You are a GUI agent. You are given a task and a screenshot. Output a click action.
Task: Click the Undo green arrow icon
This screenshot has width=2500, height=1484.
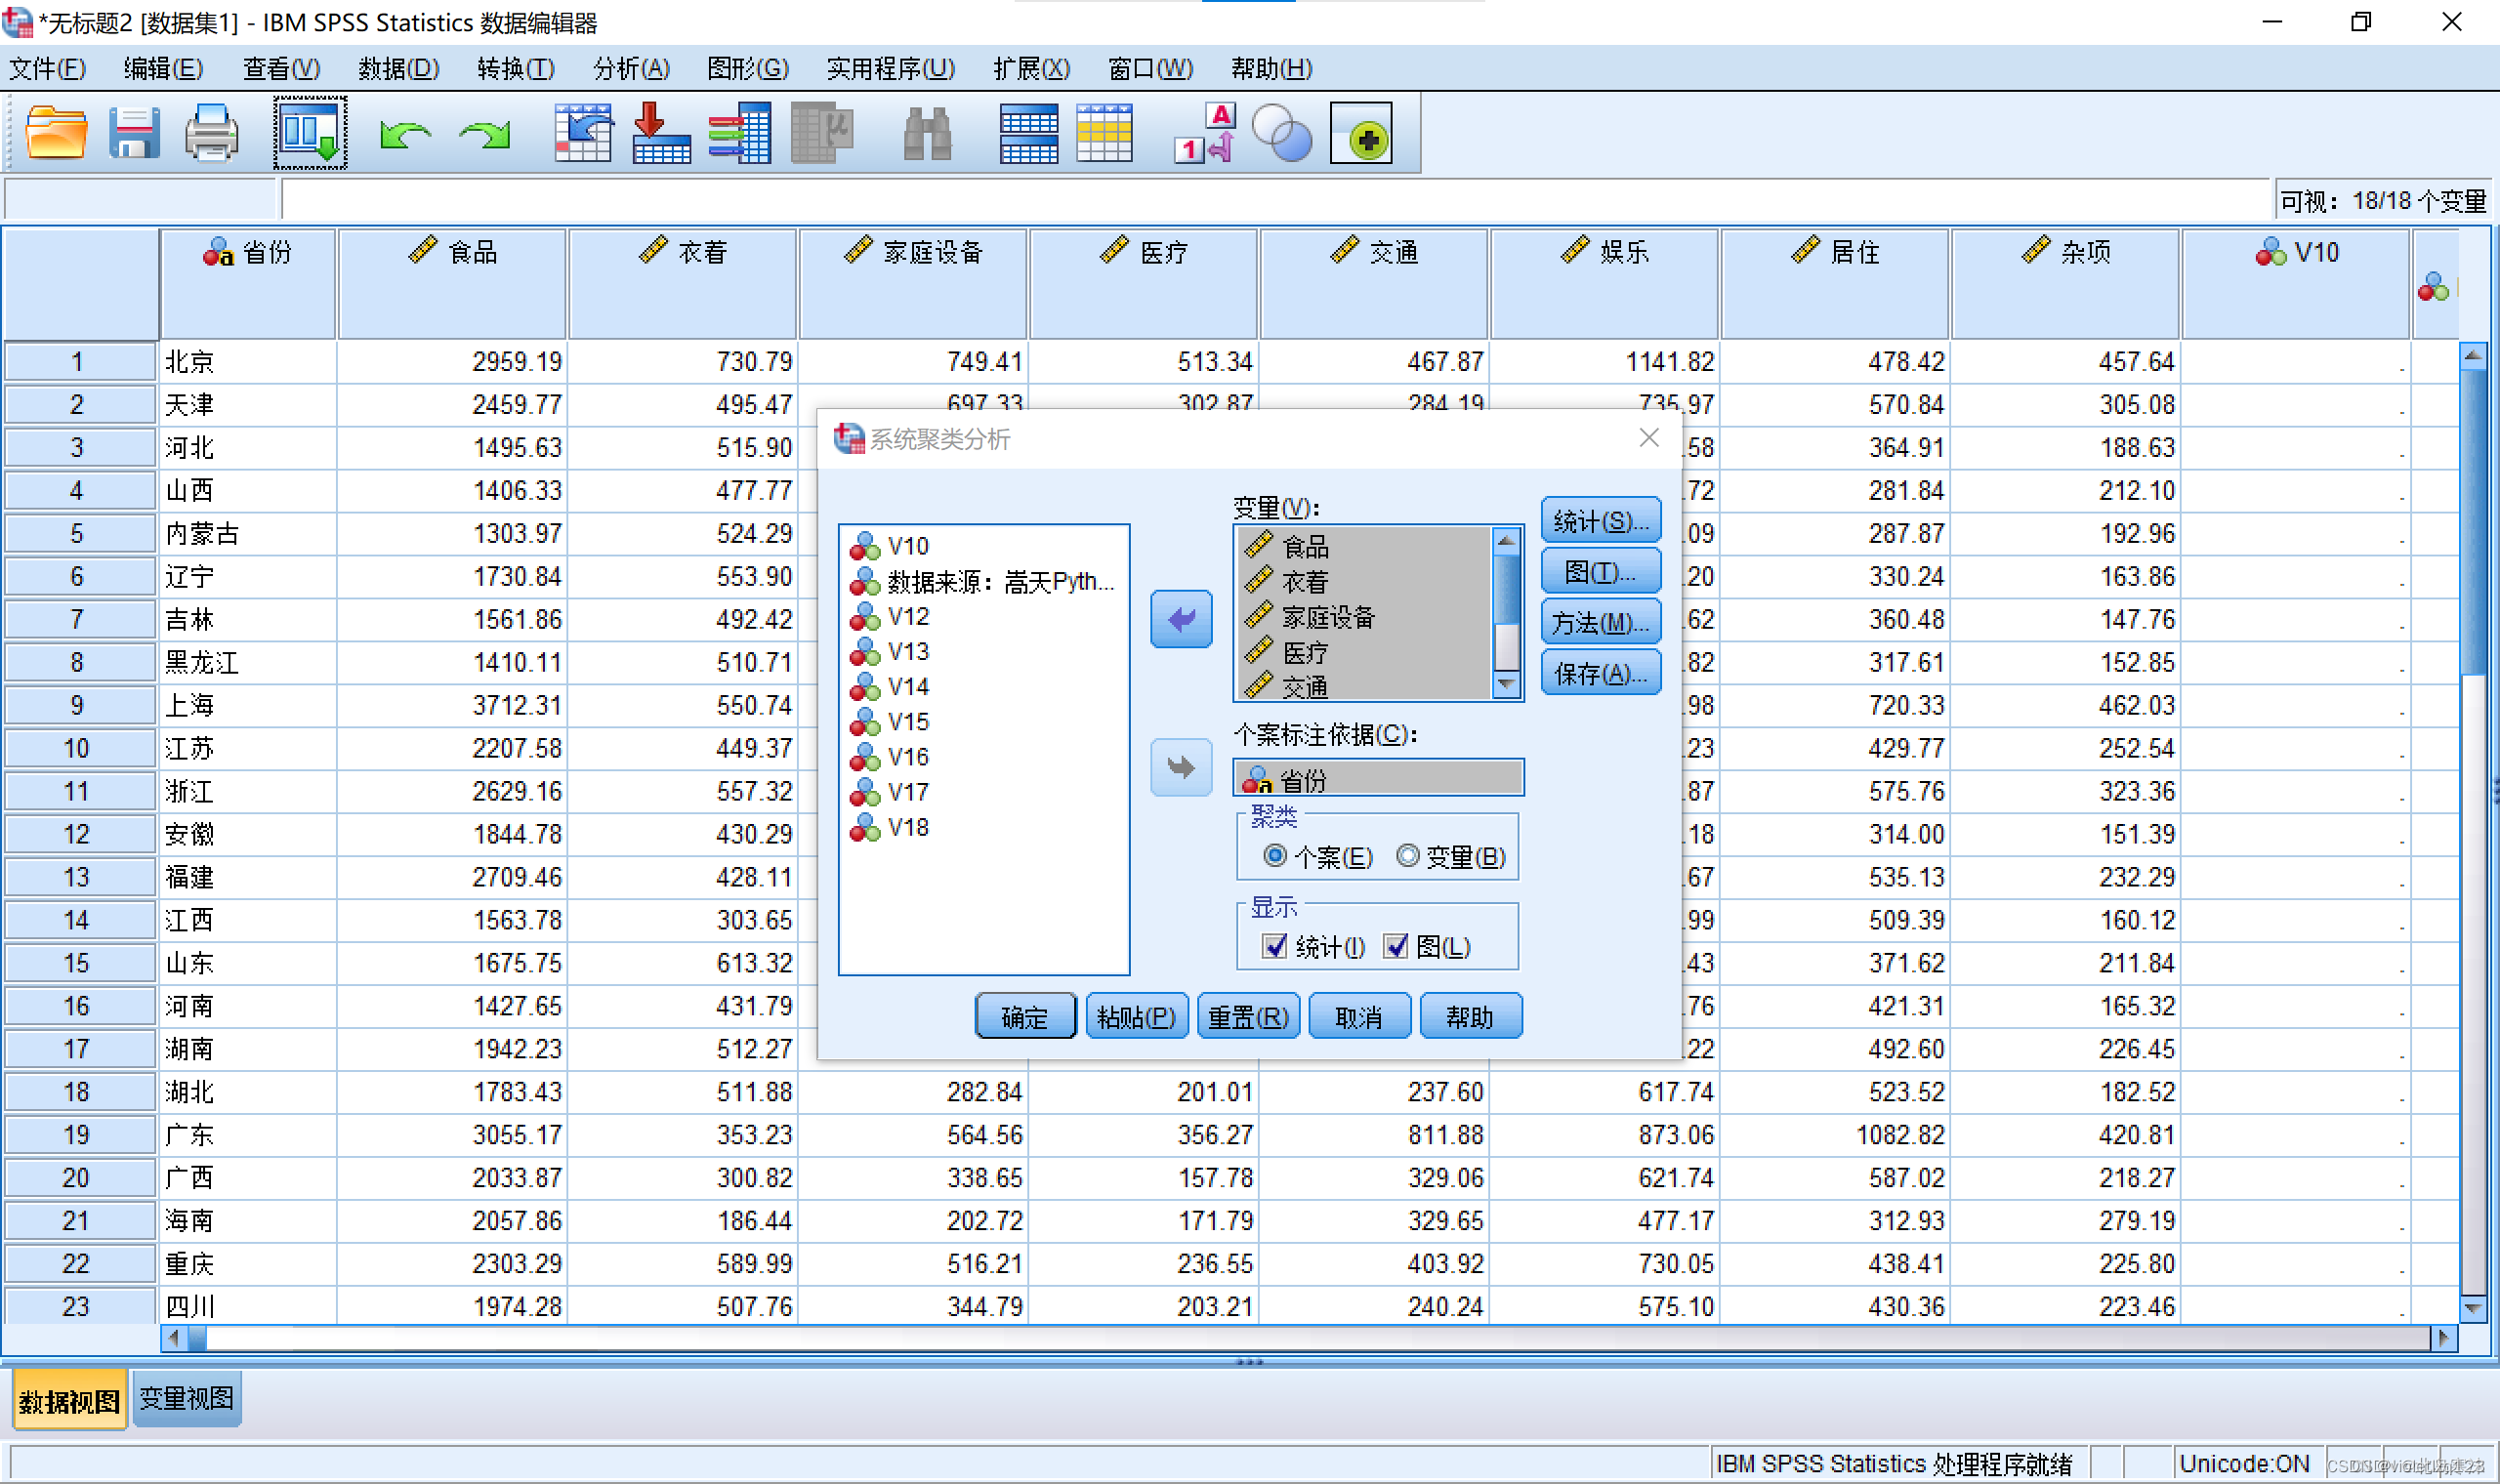(404, 133)
